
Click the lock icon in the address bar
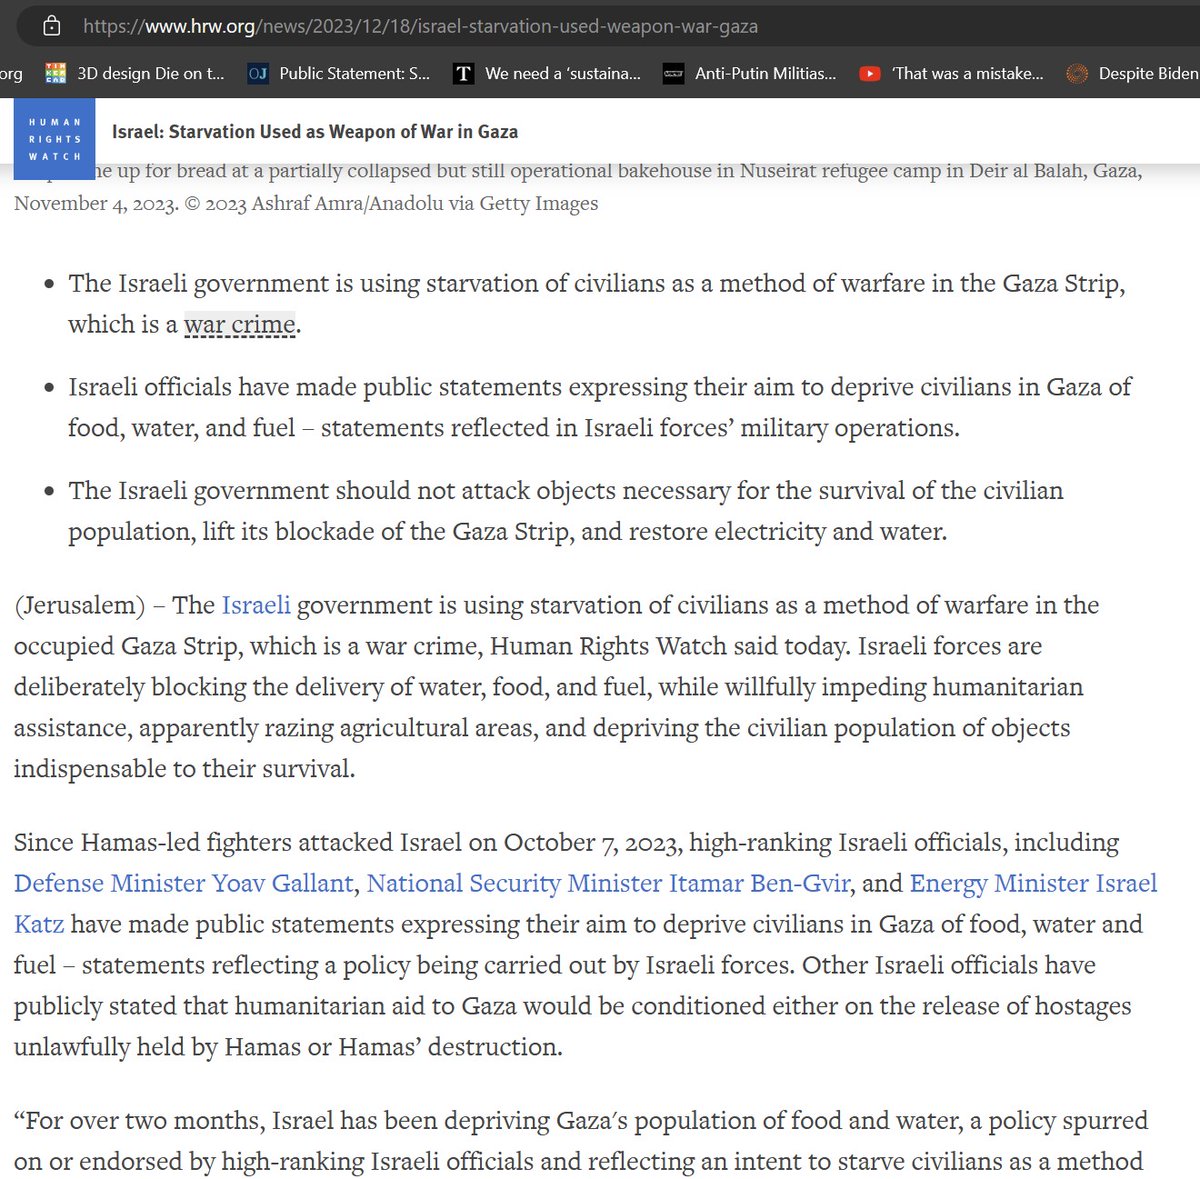pos(50,26)
